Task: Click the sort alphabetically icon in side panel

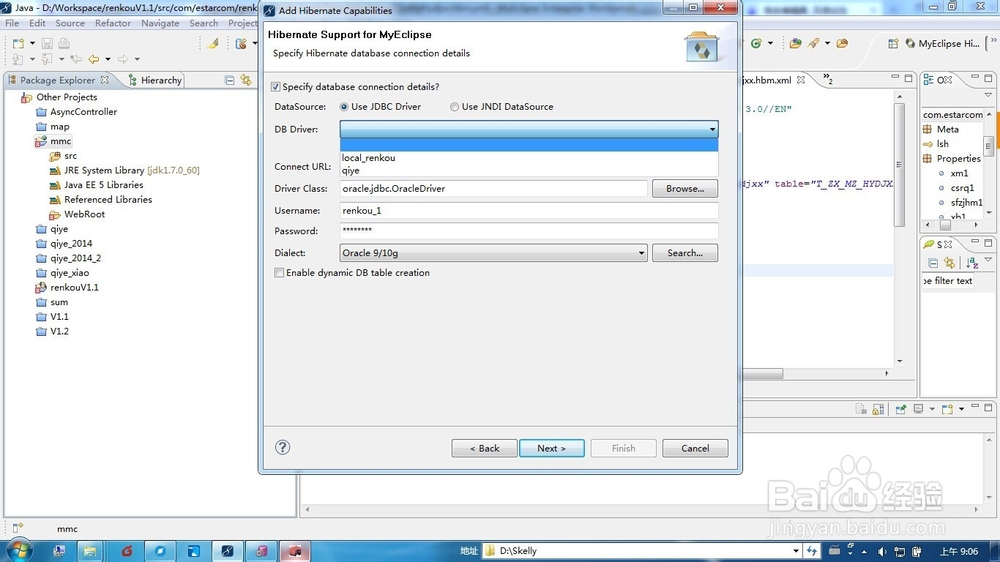Action: [x=971, y=263]
